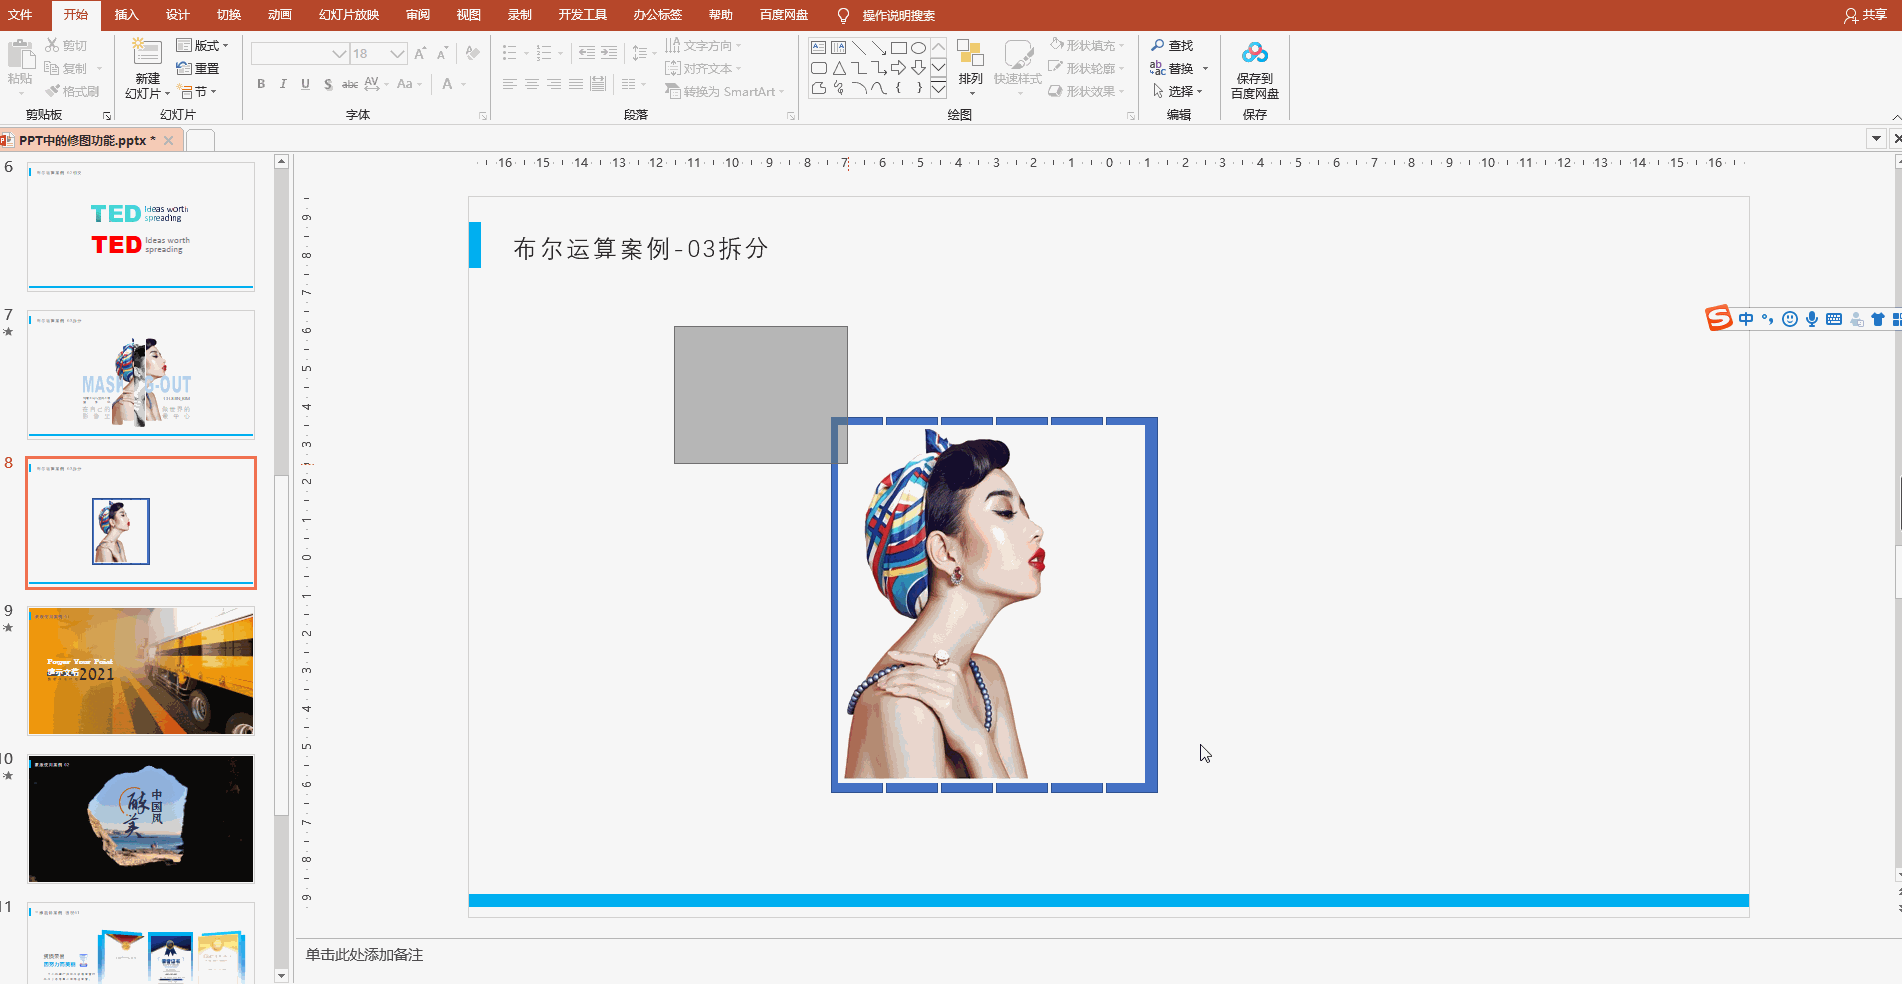Click the Sogou soft keyboard icon
The width and height of the screenshot is (1902, 984).
pyautogui.click(x=1833, y=319)
